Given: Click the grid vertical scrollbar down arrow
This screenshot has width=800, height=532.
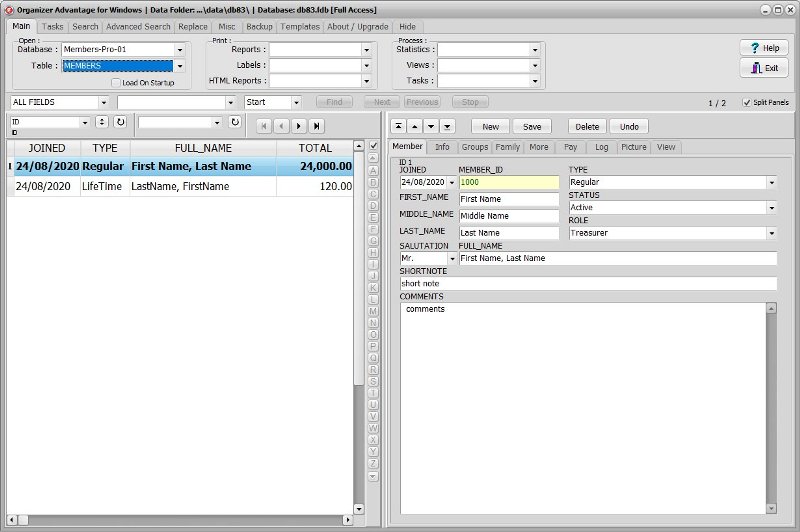Looking at the screenshot, I should pyautogui.click(x=359, y=509).
